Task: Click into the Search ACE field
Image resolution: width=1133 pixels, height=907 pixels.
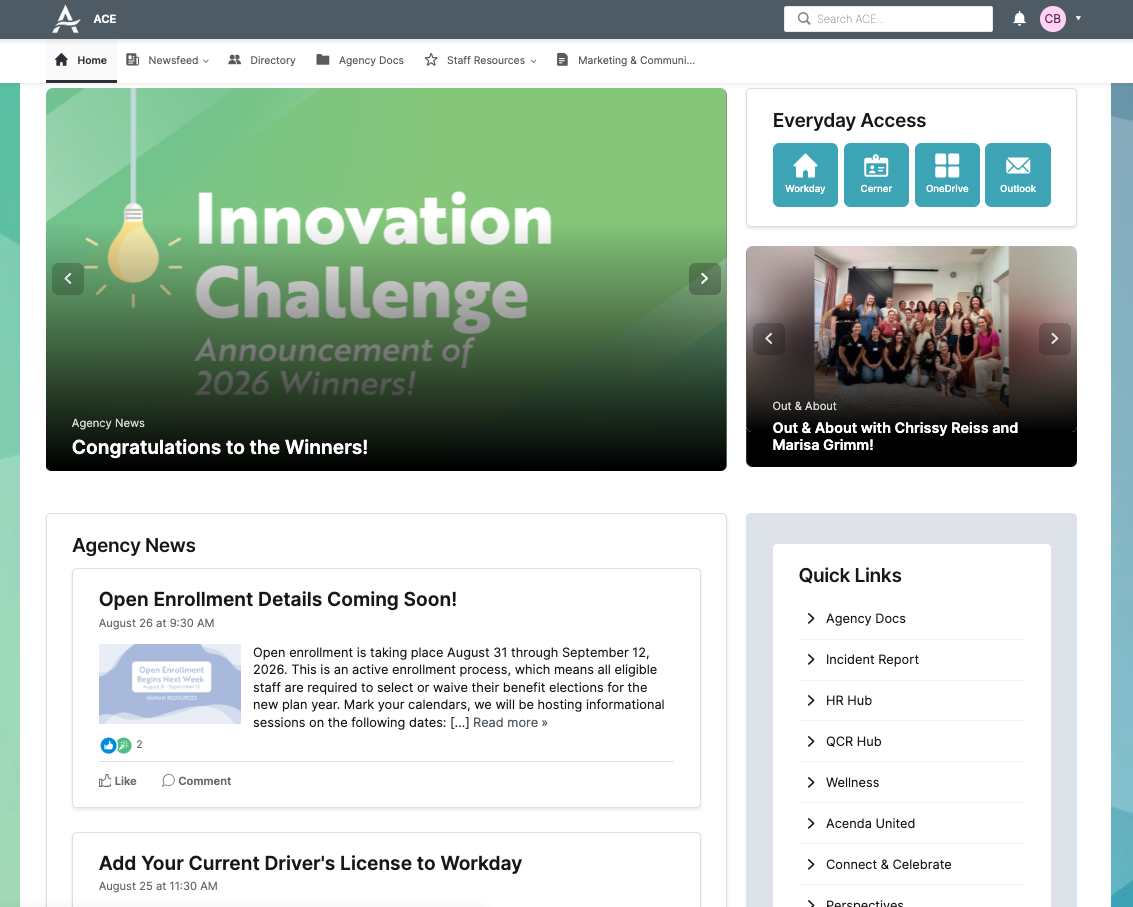Action: click(888, 19)
